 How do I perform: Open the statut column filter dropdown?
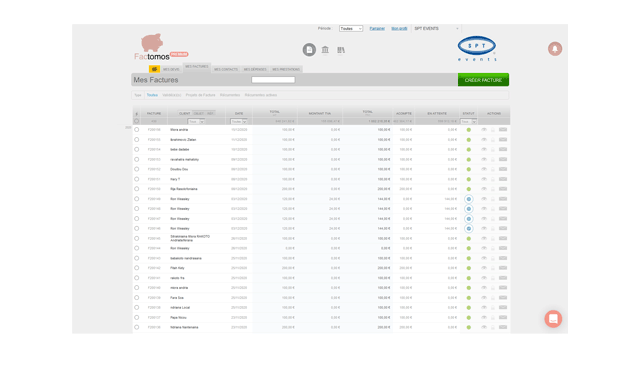point(468,122)
